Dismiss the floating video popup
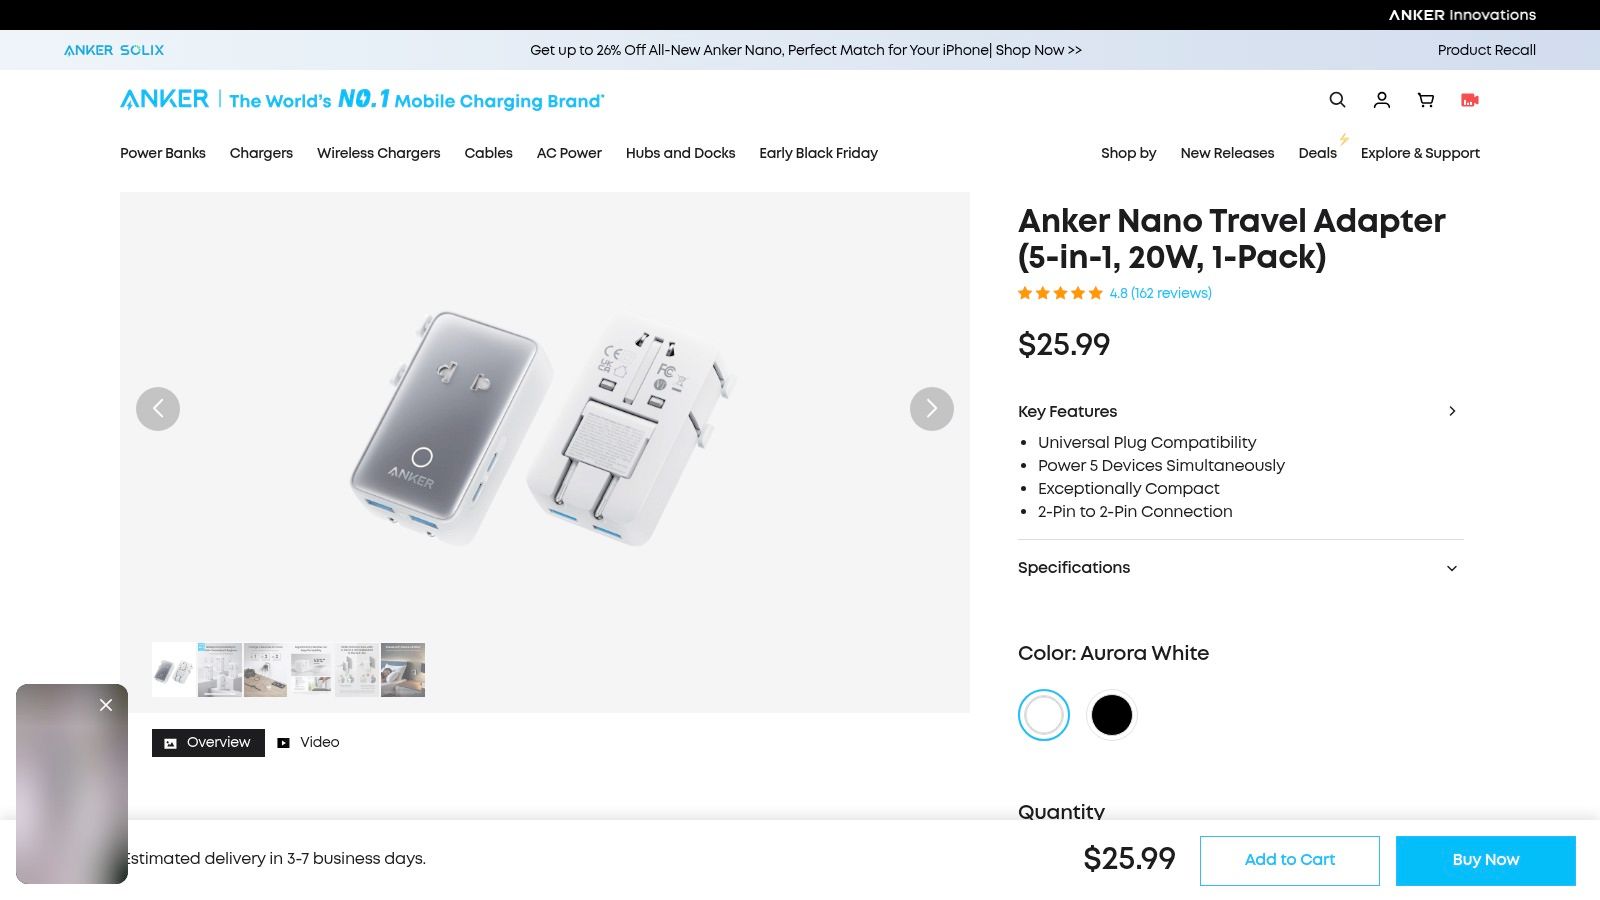Viewport: 1600px width, 900px height. pos(105,705)
